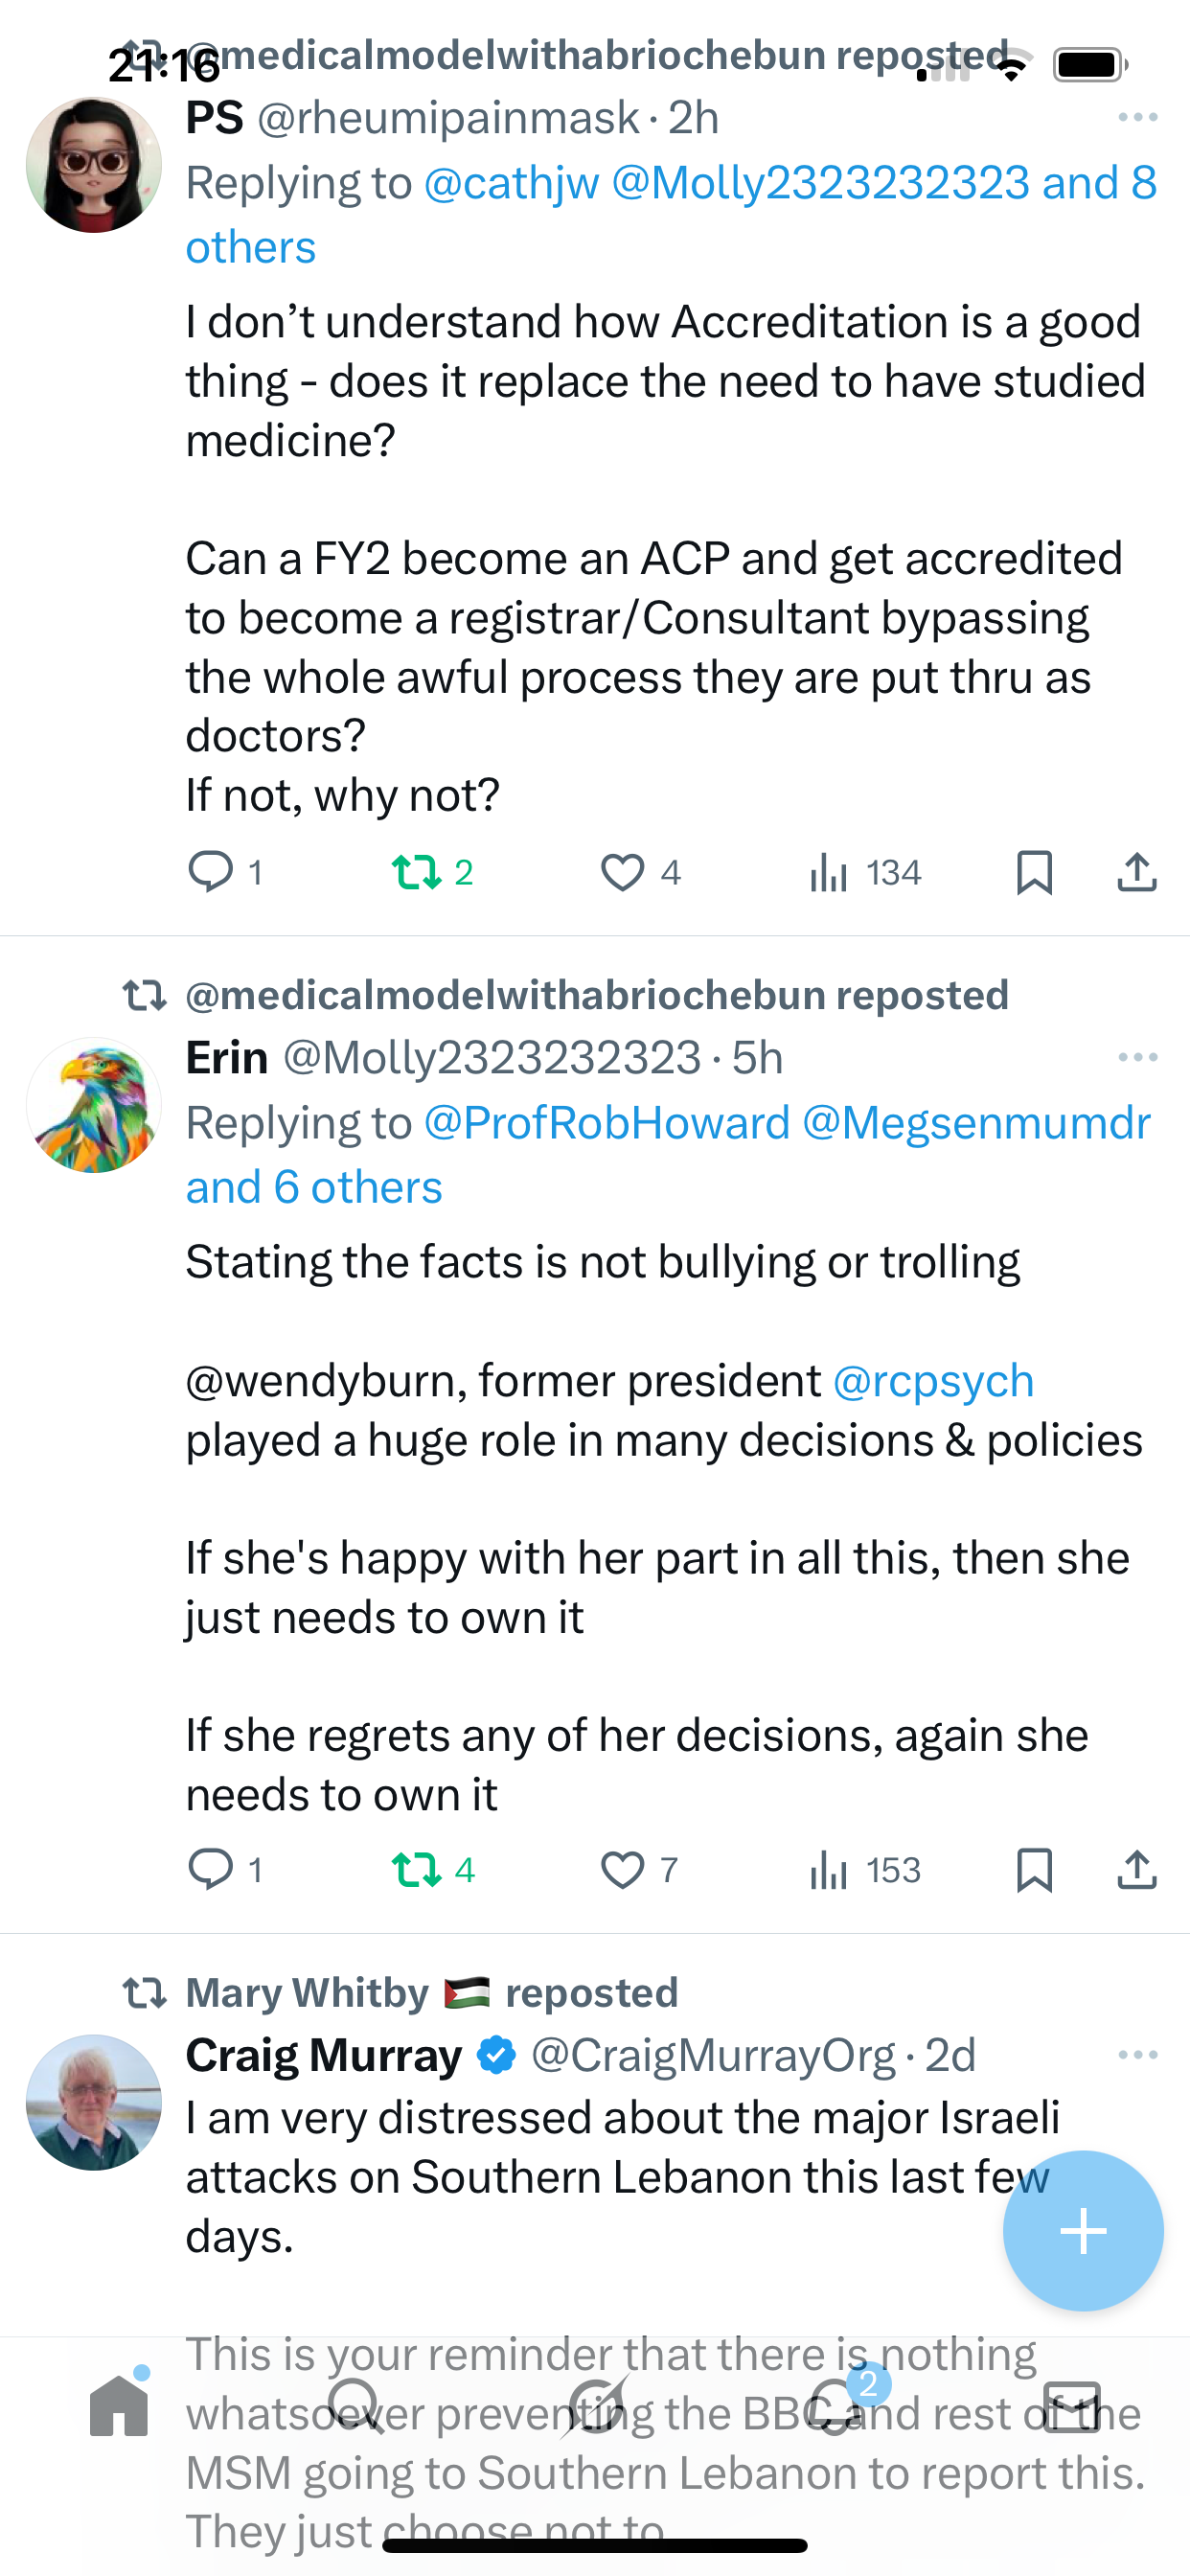This screenshot has height=2576, width=1190.
Task: Share Erin's tweet about owning decisions
Action: (1136, 1869)
